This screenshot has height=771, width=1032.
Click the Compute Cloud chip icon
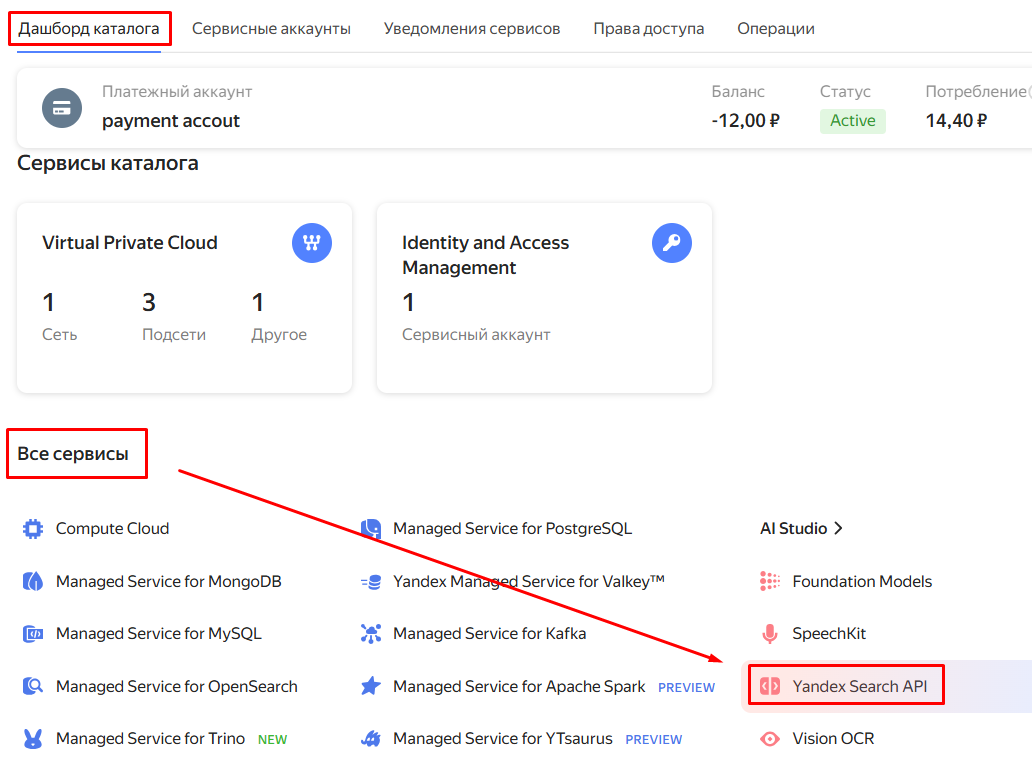coord(33,529)
